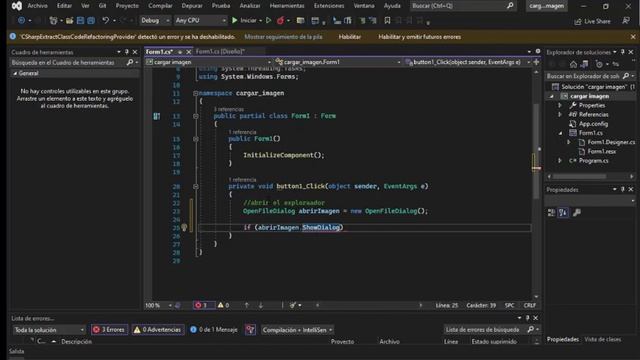
Task: Toggle the 0 de 1 Mensaje filter
Action: click(213, 330)
